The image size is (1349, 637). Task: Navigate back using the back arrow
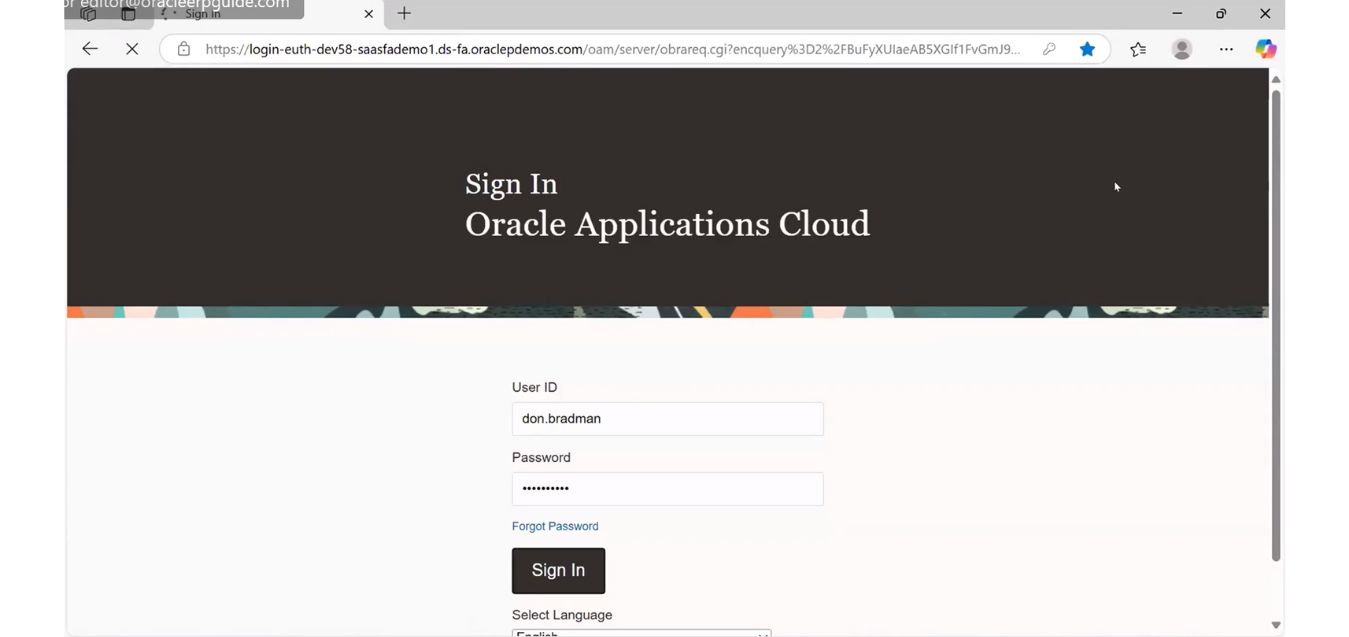tap(89, 48)
